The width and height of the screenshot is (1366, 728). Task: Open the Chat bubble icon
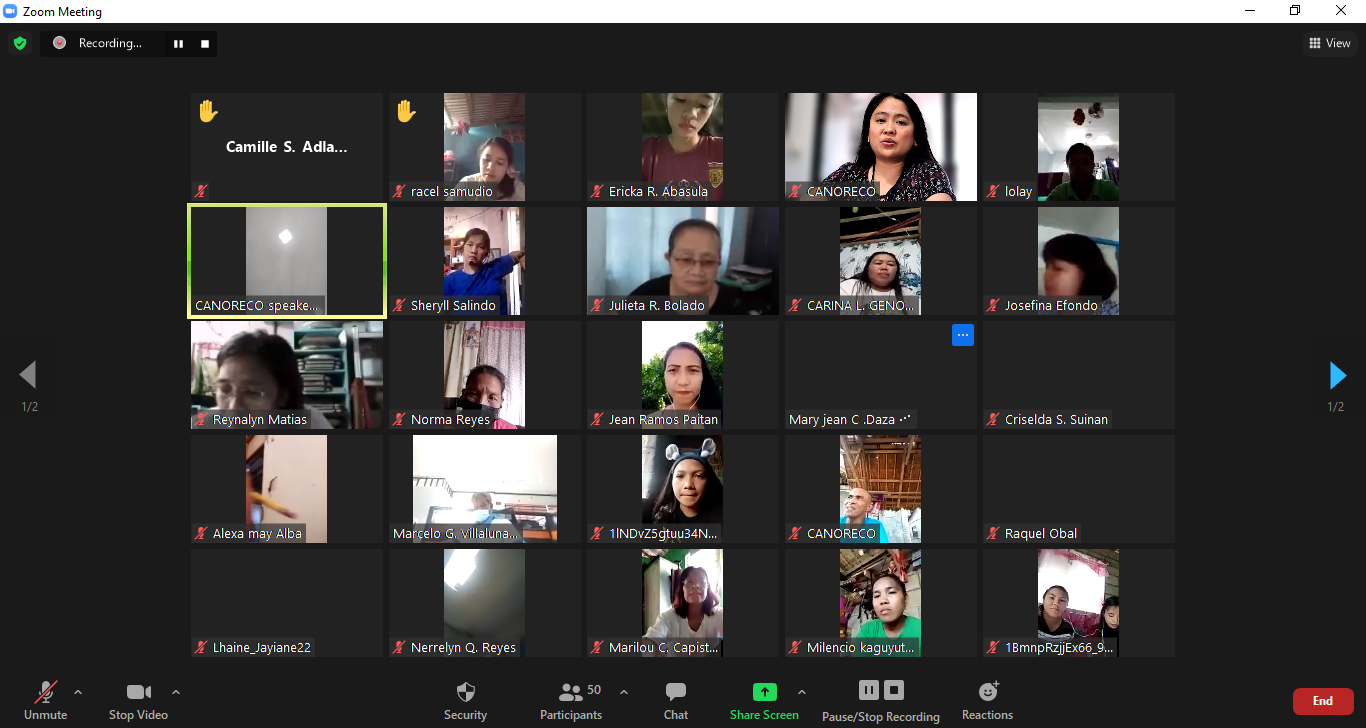(676, 692)
